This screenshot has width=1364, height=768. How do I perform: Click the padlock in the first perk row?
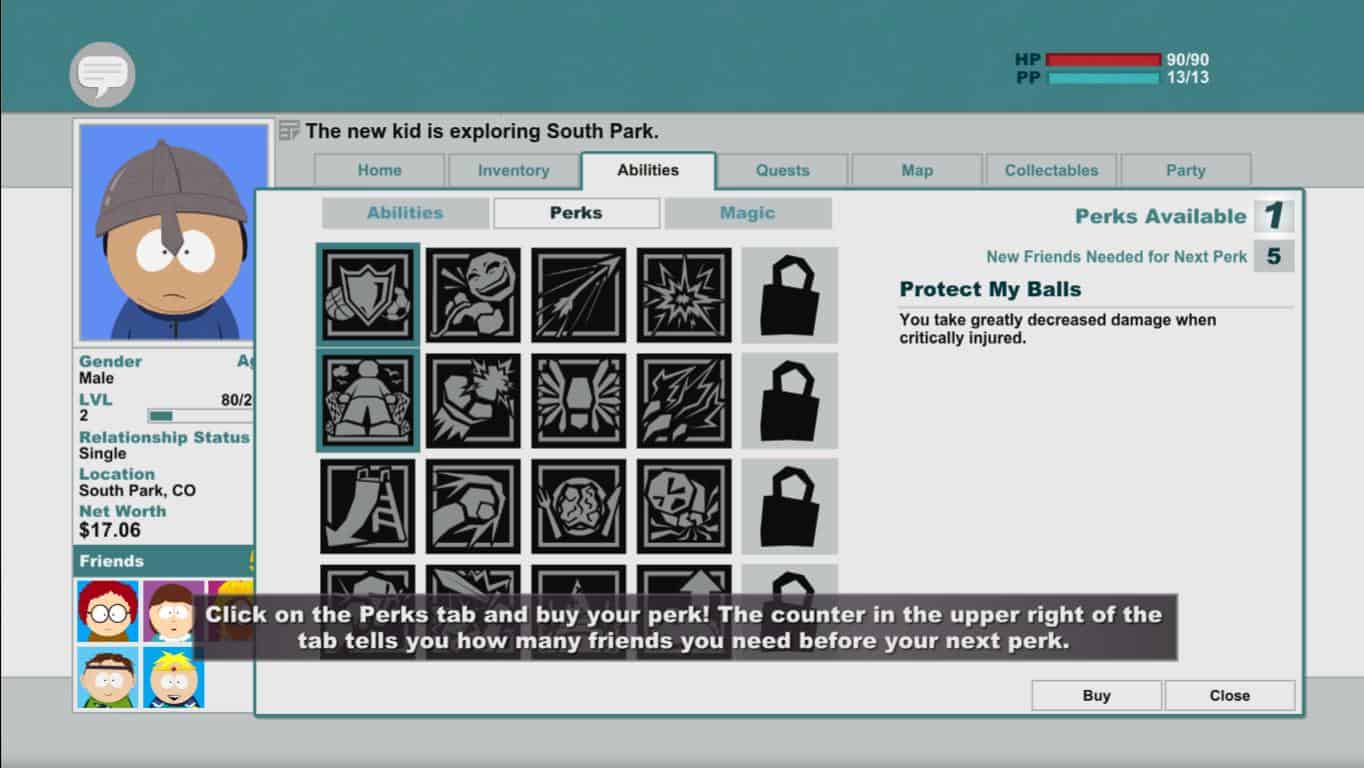(x=789, y=295)
